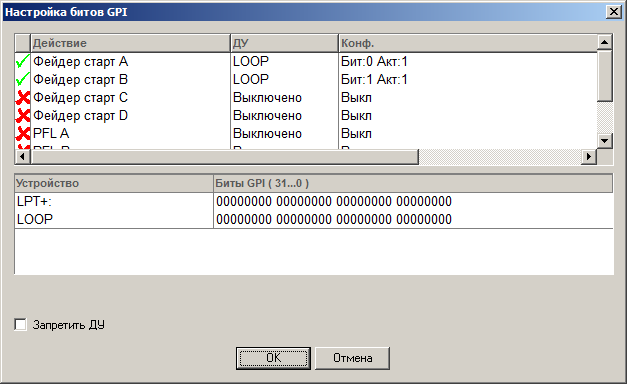
Task: Click LOOP in the Фейдер старт B row
Action: point(251,80)
